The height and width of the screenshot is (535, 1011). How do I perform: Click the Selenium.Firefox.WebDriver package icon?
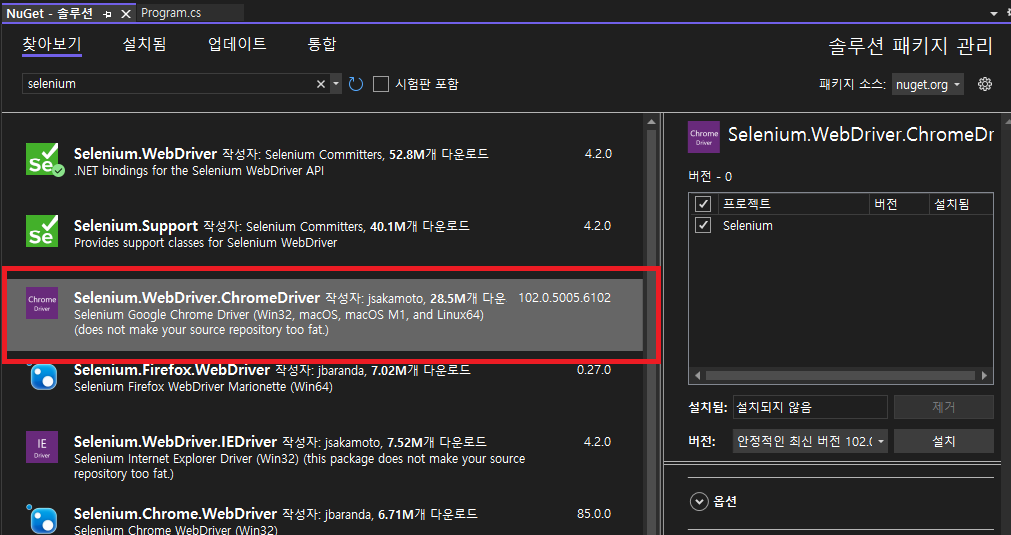tap(43, 375)
